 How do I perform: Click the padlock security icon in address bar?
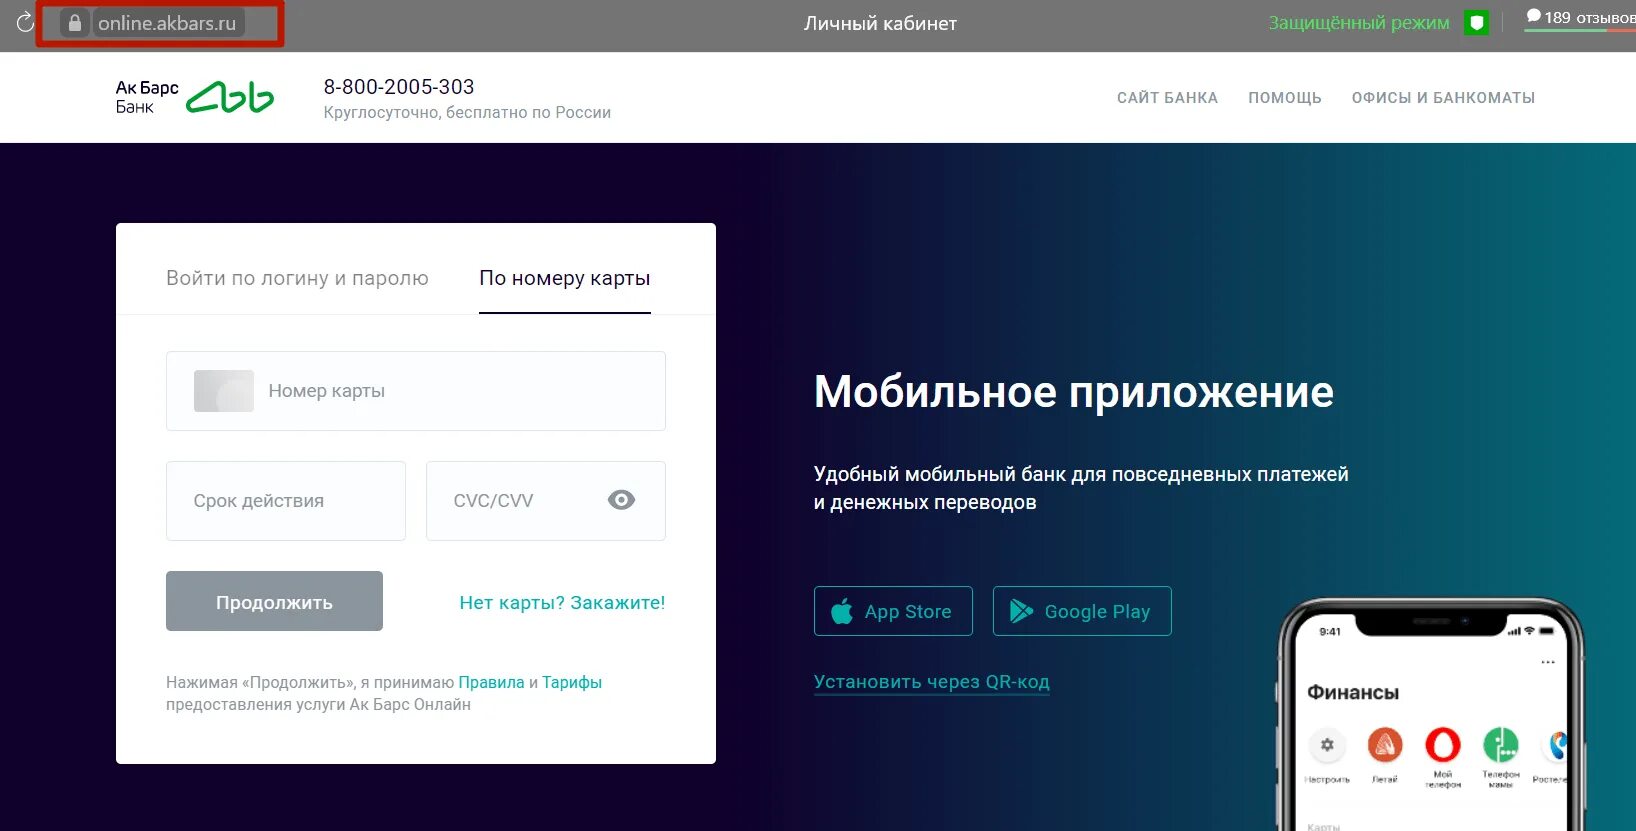(x=75, y=22)
